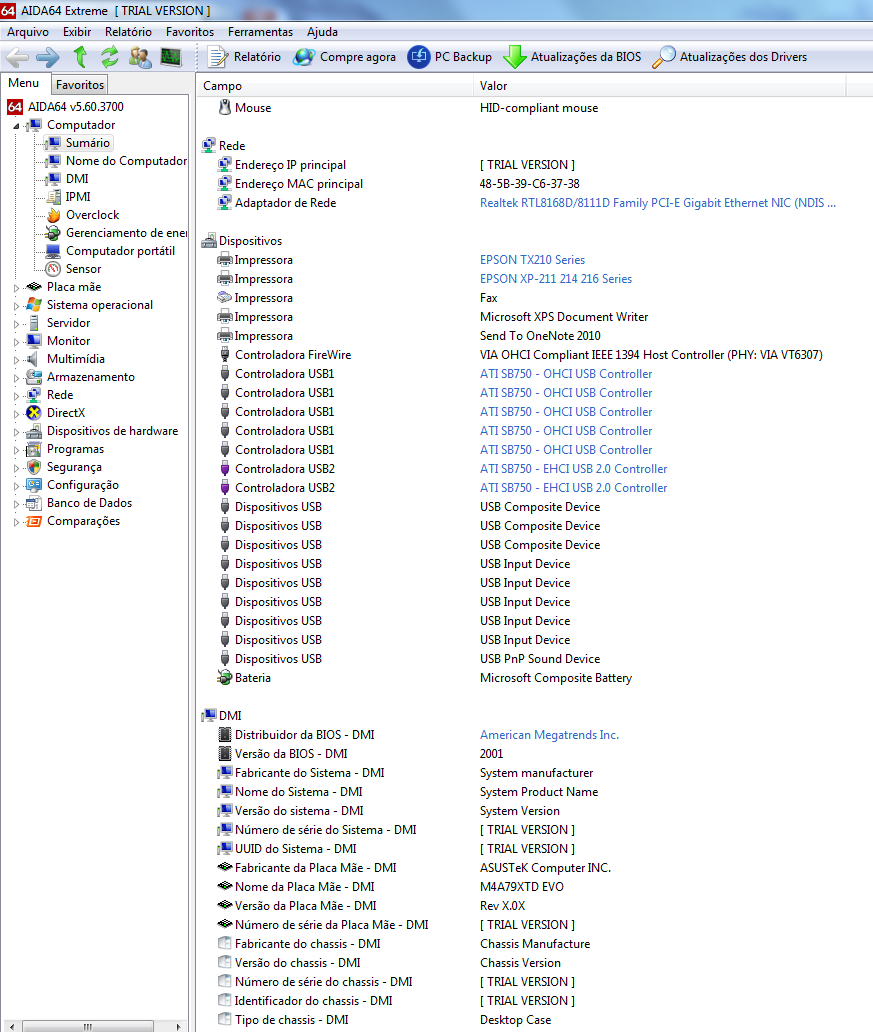Screen dimensions: 873x1032
Task: Open the users management toolbar icon
Action: tap(140, 57)
